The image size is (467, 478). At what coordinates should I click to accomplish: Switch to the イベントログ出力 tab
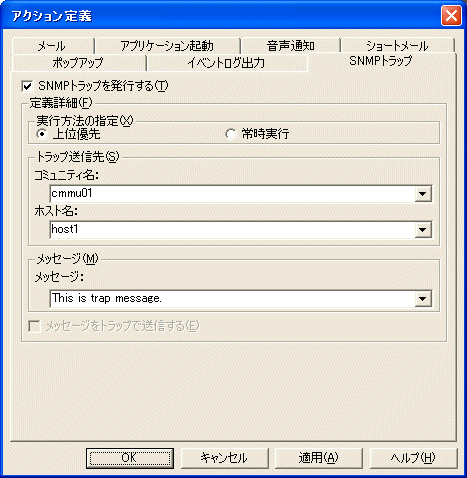click(226, 63)
